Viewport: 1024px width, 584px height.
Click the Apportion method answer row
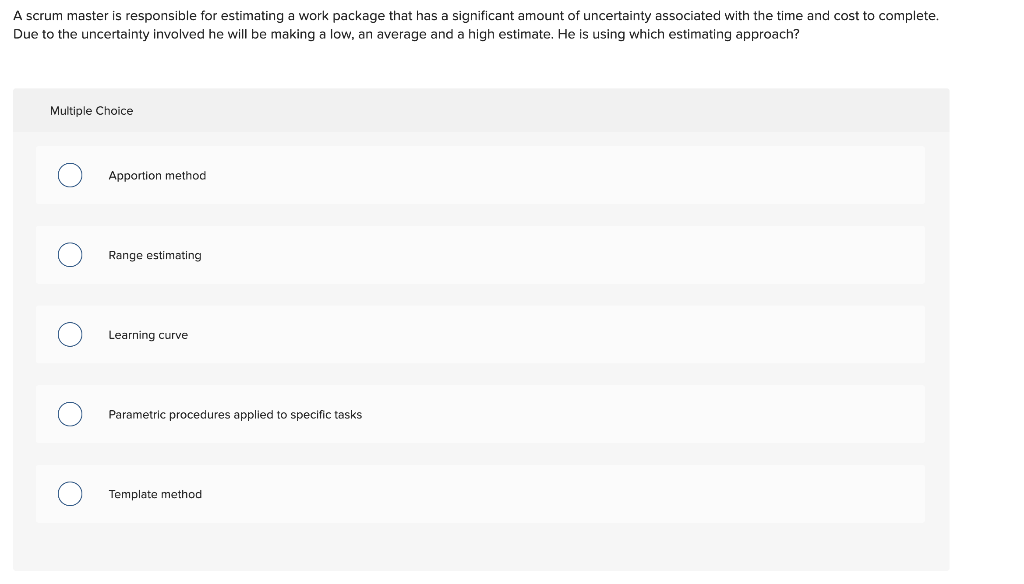(480, 174)
